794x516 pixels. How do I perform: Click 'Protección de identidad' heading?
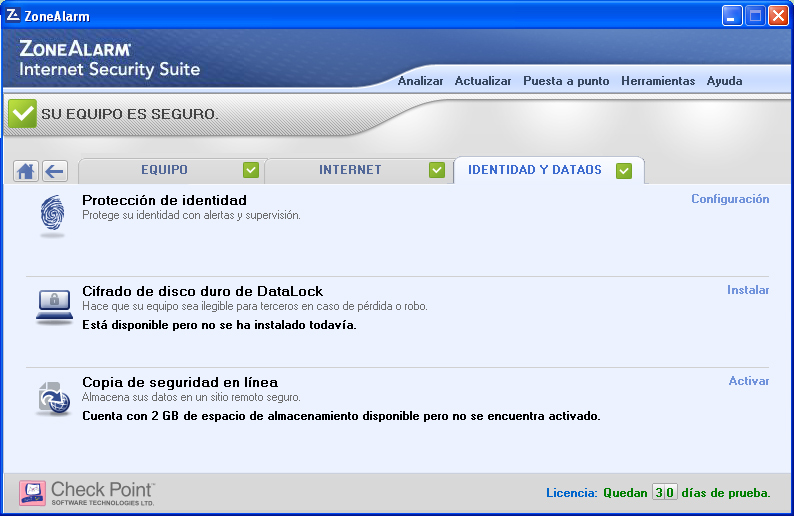[165, 201]
